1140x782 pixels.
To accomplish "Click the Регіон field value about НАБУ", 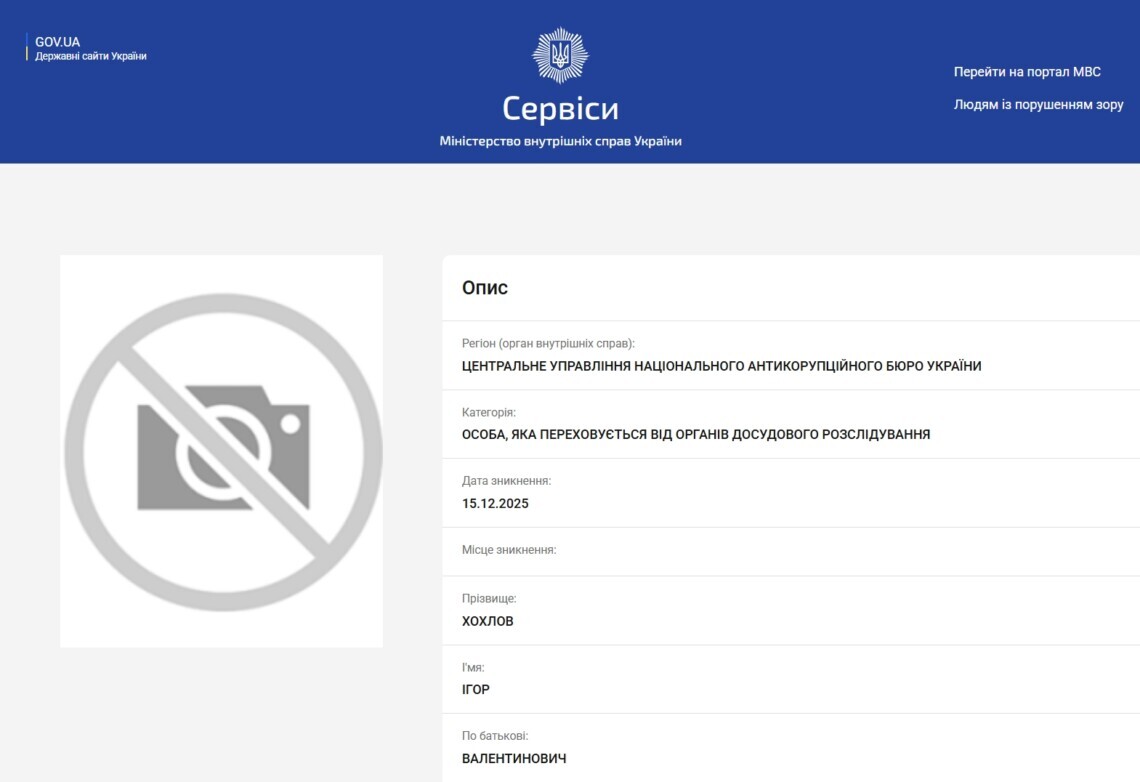I will (x=720, y=365).
